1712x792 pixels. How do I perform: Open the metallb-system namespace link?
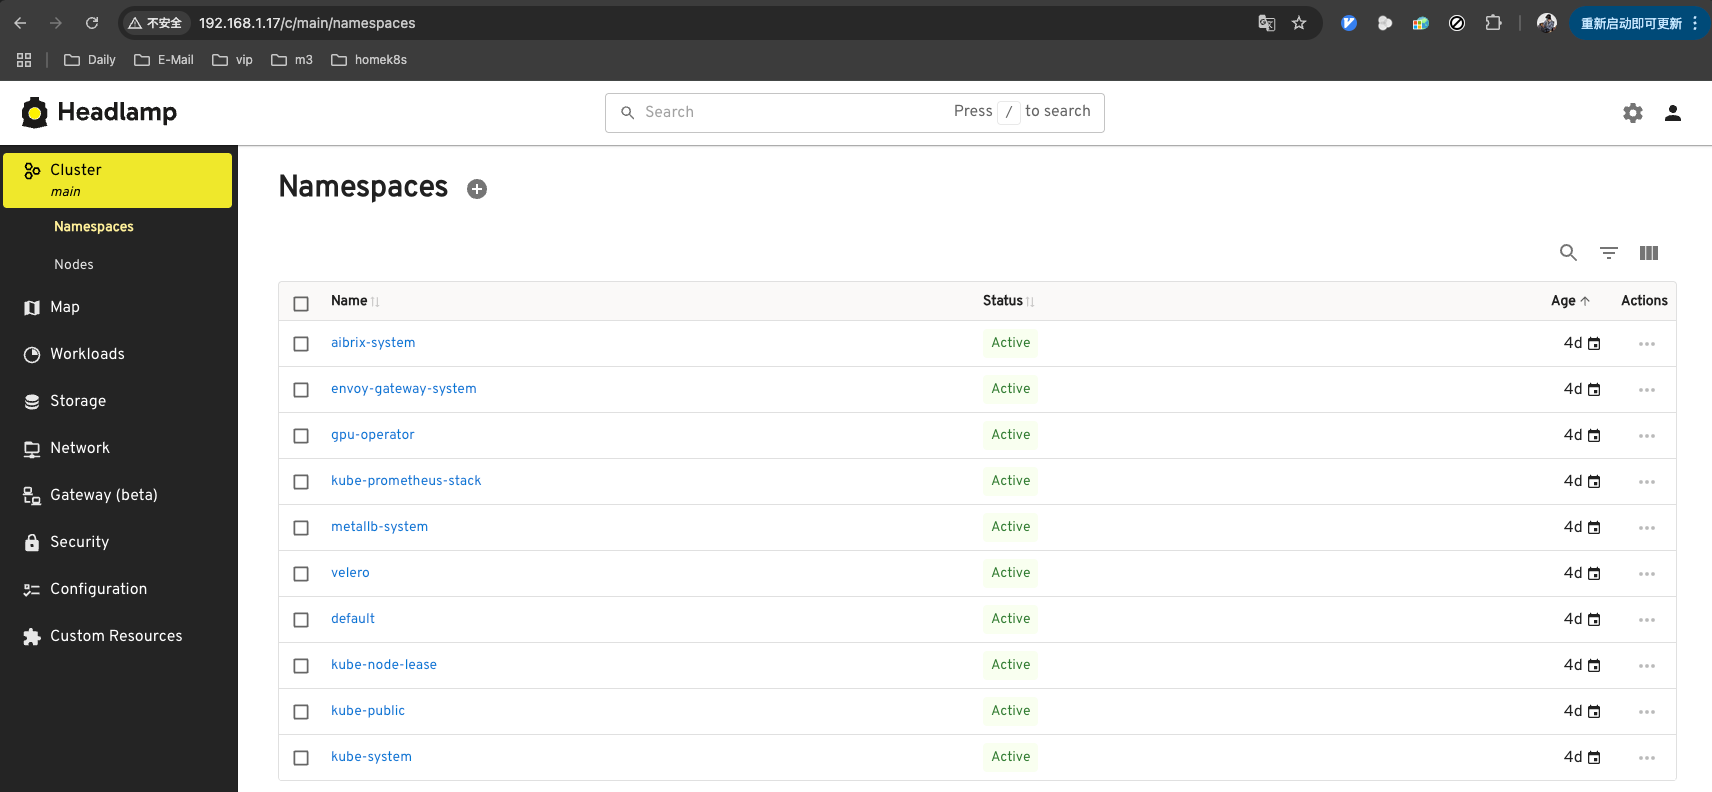click(379, 527)
